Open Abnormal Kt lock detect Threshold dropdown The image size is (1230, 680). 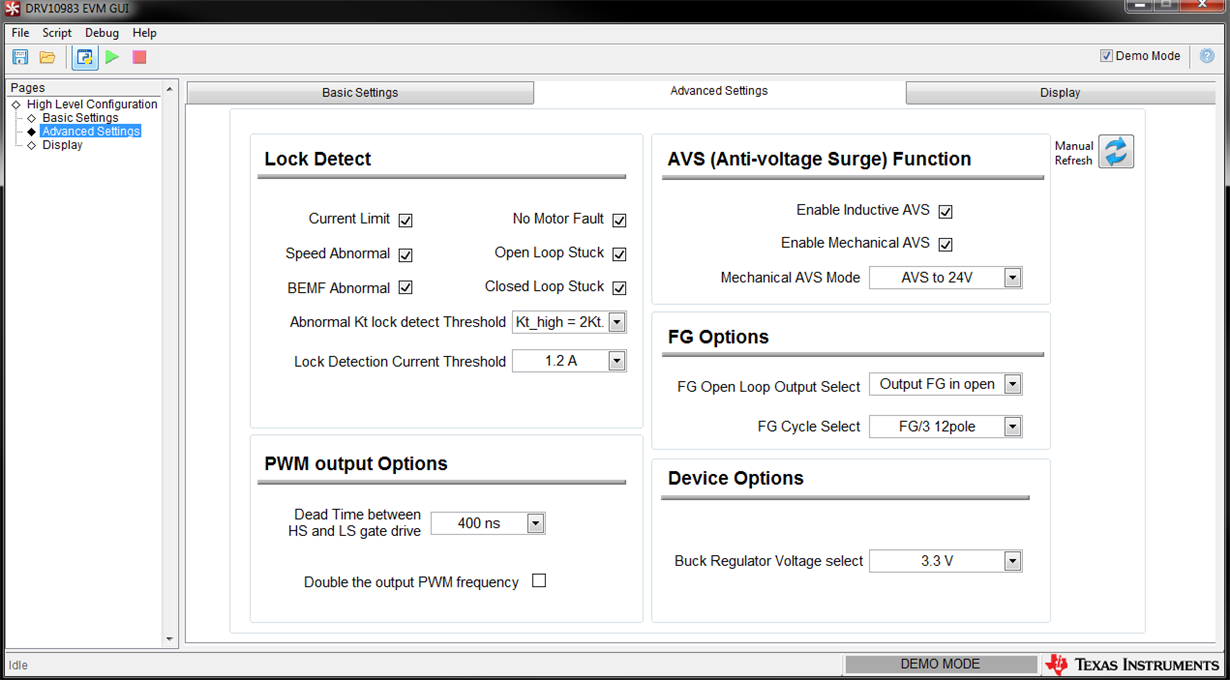click(x=569, y=322)
